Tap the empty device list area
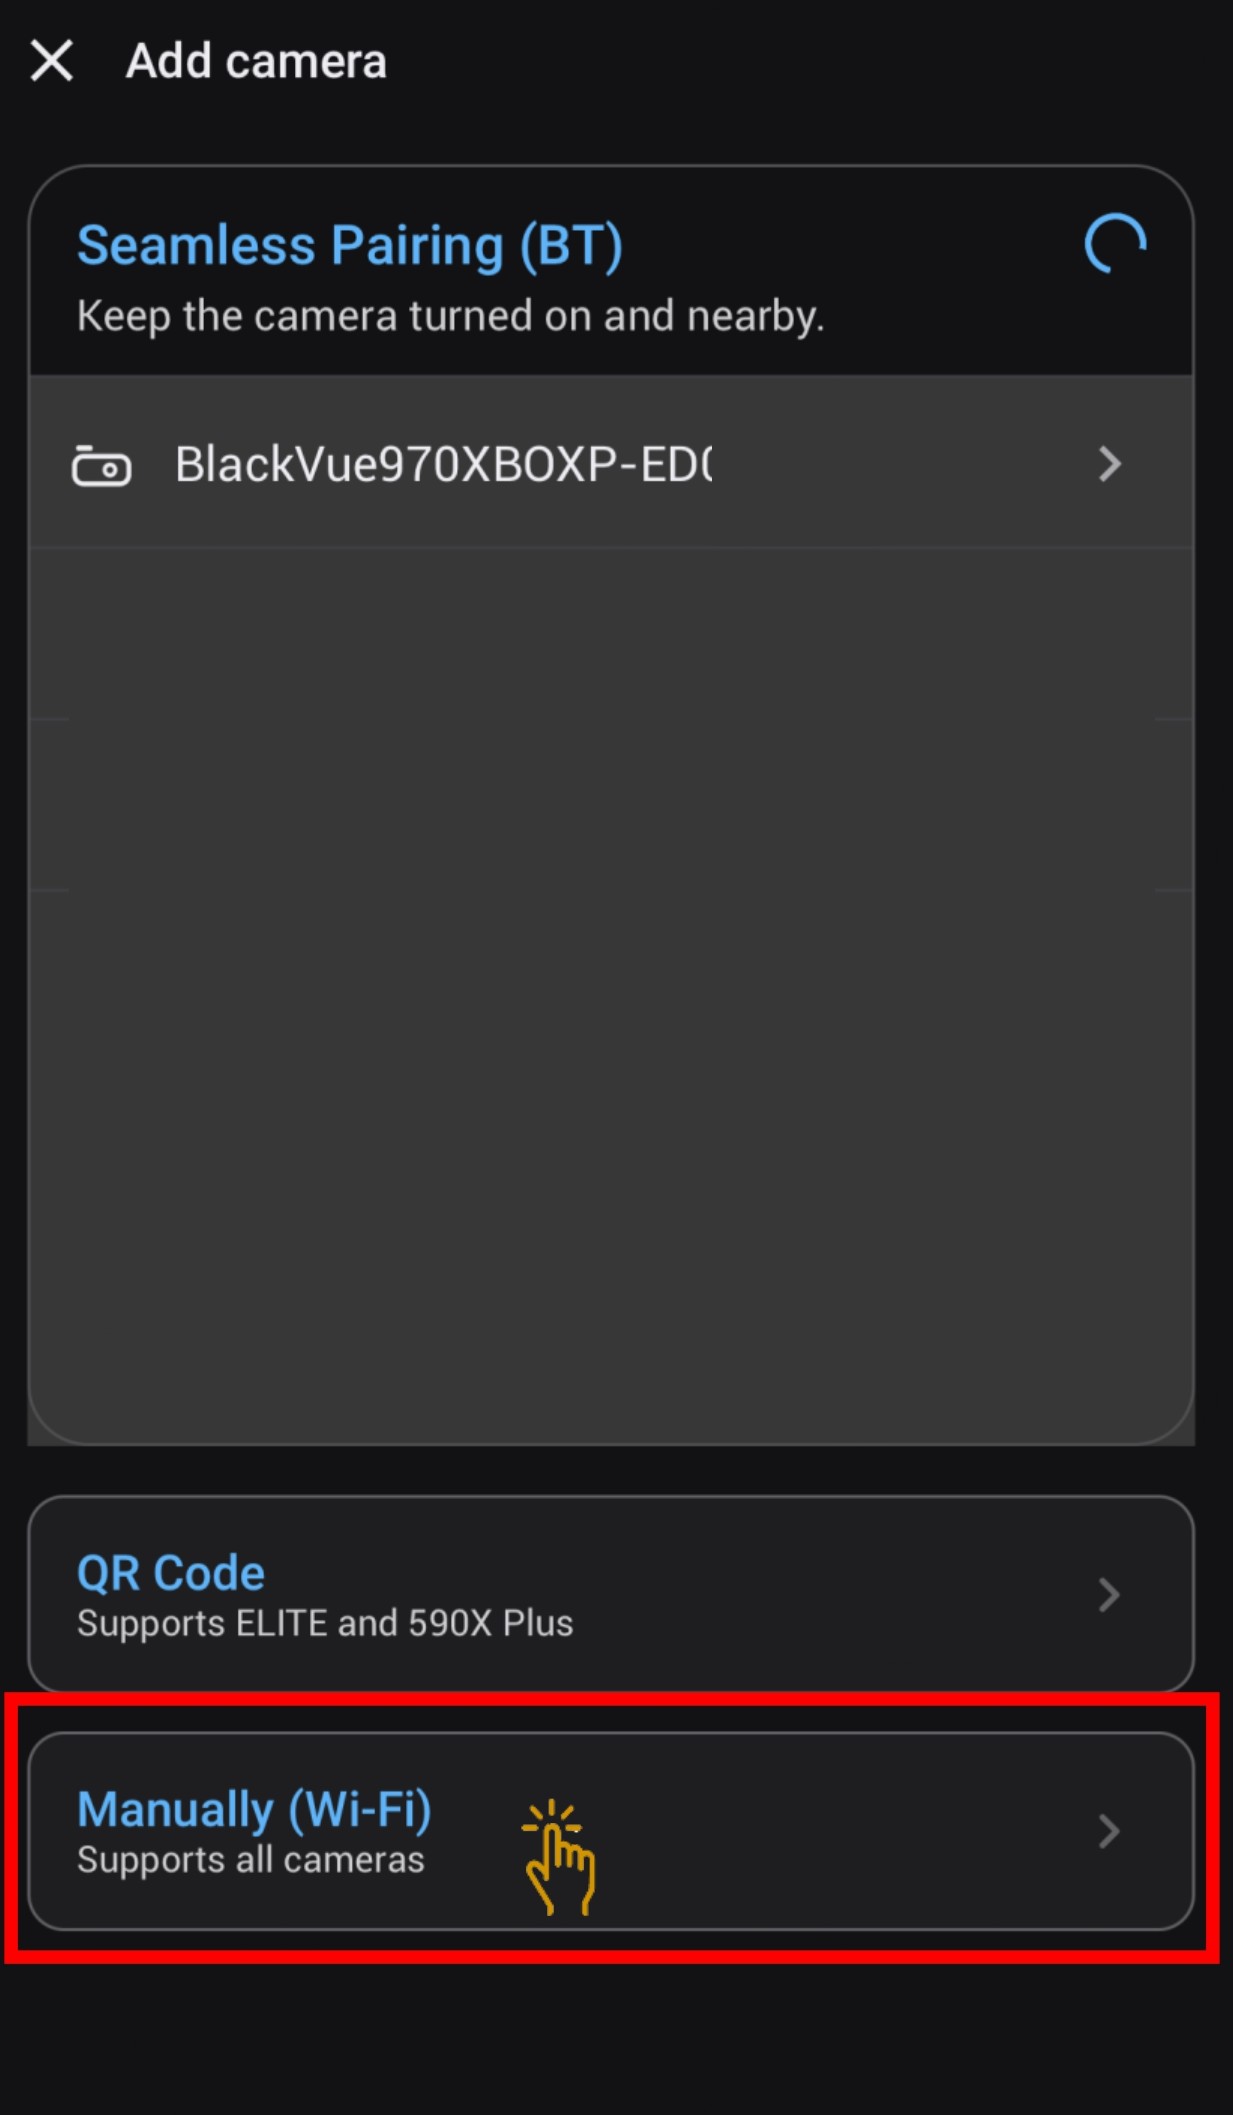This screenshot has height=2115, width=1233. tap(611, 996)
